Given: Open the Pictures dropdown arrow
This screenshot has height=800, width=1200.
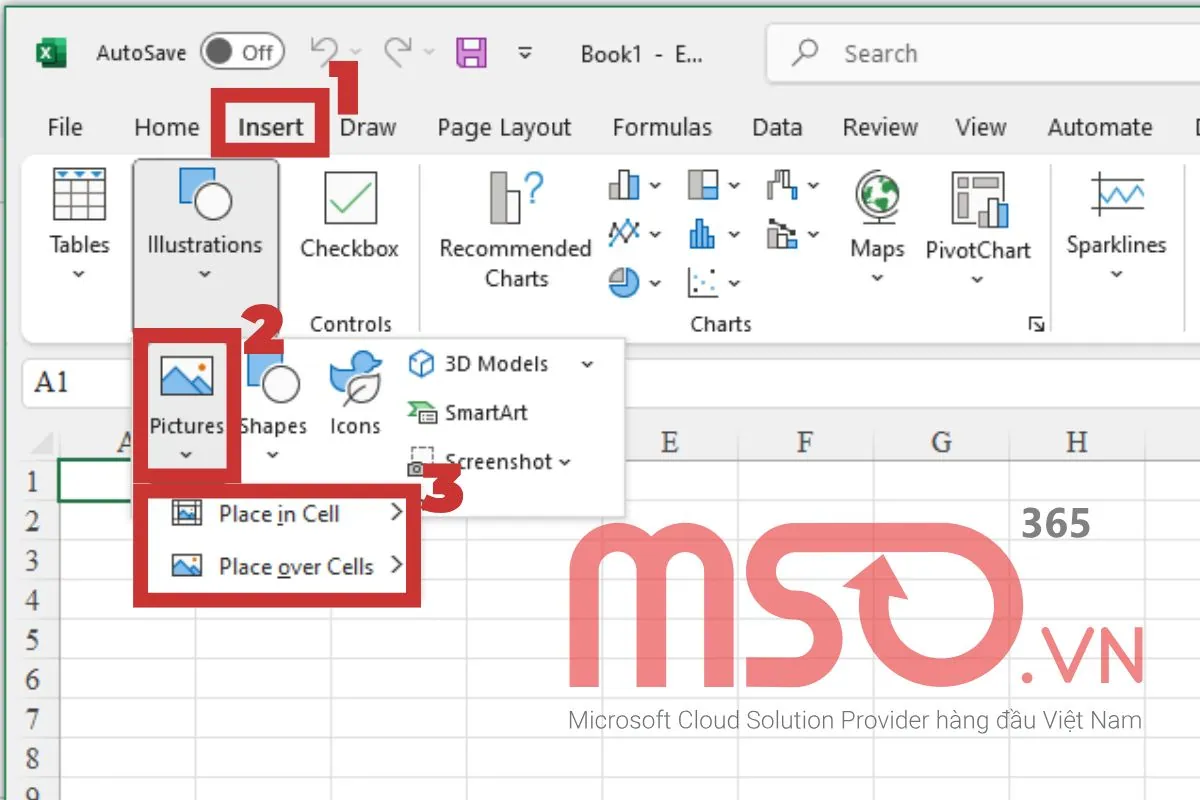Looking at the screenshot, I should pyautogui.click(x=186, y=455).
